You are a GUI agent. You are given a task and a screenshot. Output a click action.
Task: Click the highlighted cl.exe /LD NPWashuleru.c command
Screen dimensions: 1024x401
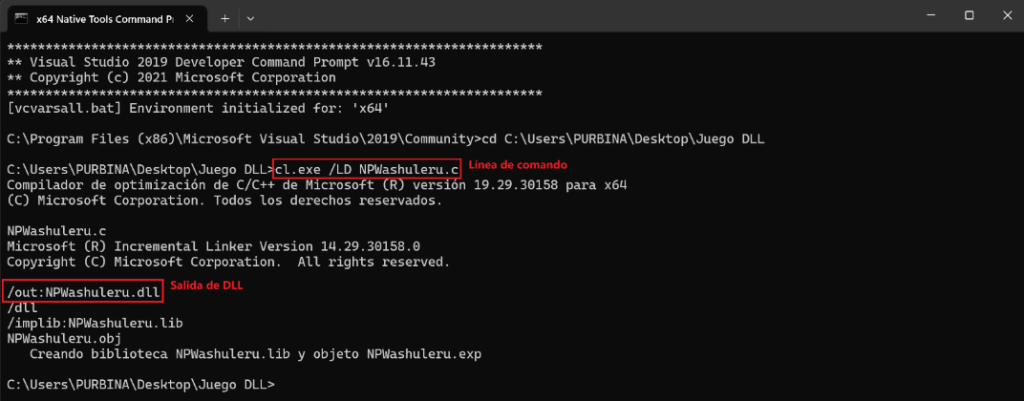pyautogui.click(x=366, y=169)
